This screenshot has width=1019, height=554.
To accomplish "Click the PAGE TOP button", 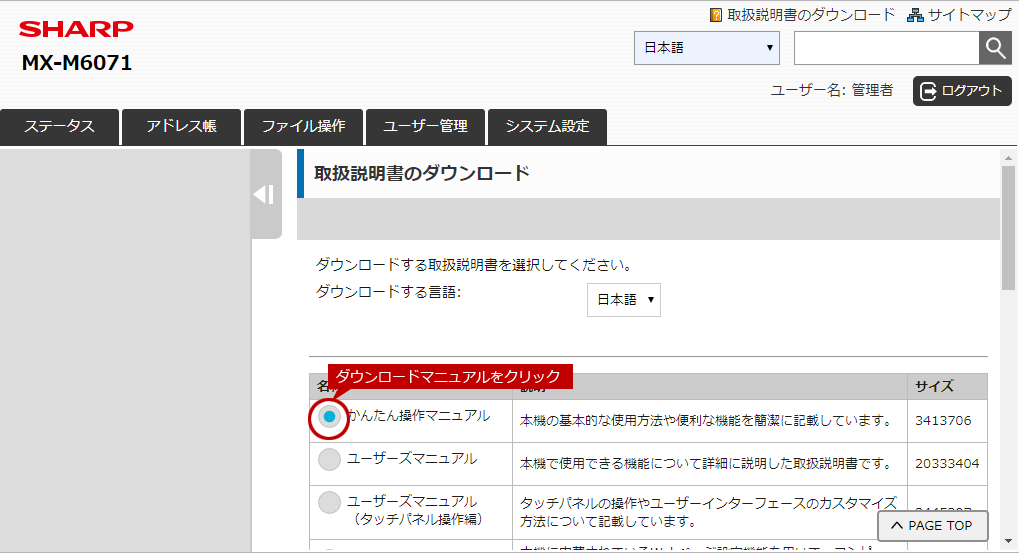I will click(x=933, y=525).
